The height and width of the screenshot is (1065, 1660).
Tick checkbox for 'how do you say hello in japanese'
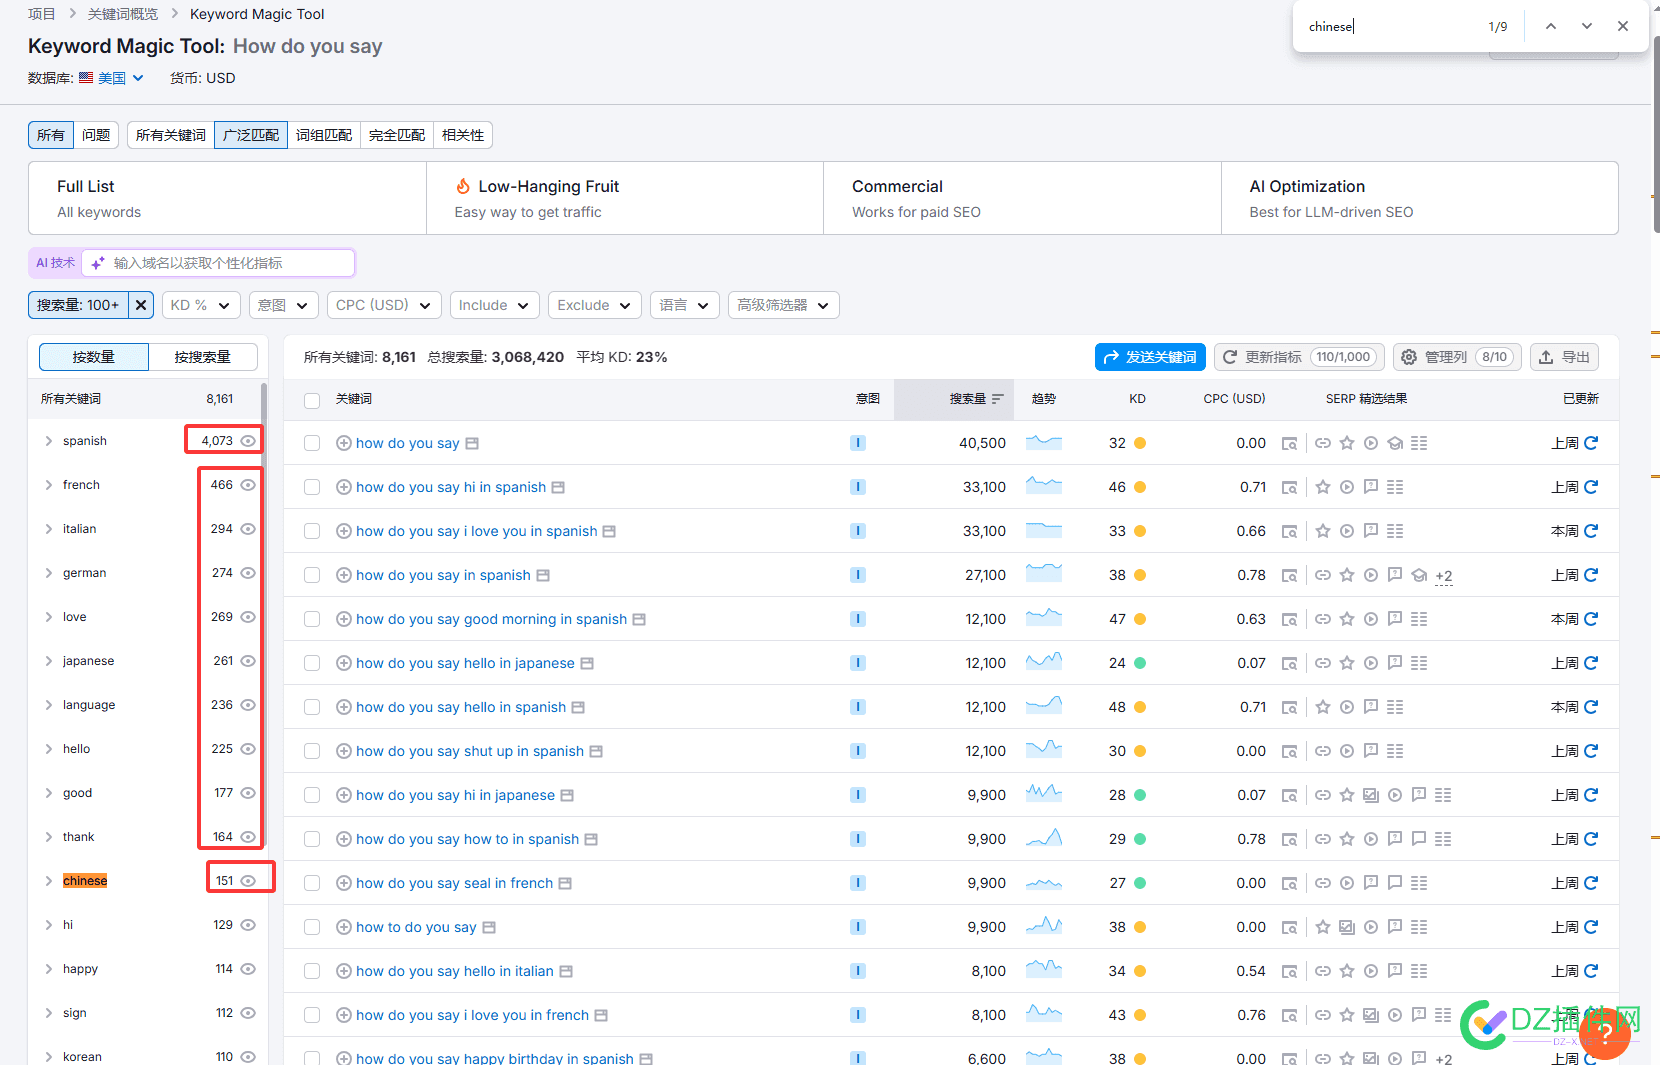click(312, 663)
